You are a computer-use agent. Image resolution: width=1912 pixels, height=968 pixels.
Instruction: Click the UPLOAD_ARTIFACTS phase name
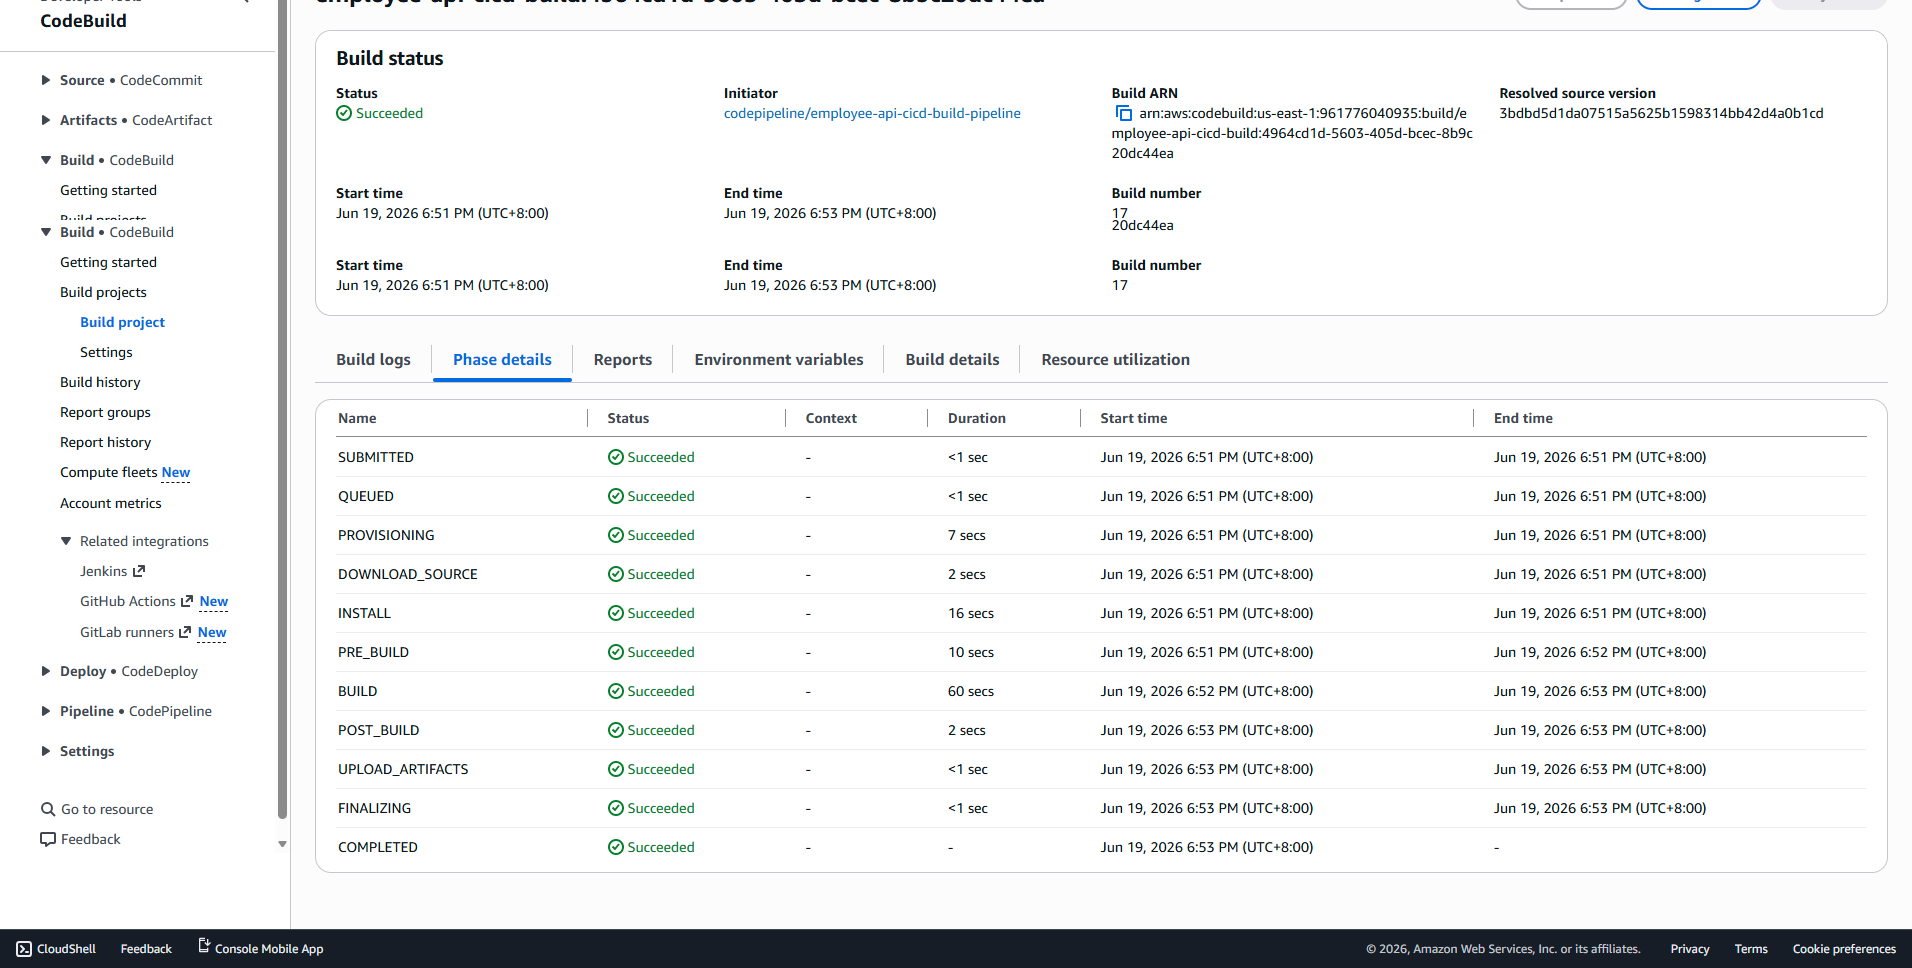tap(403, 769)
